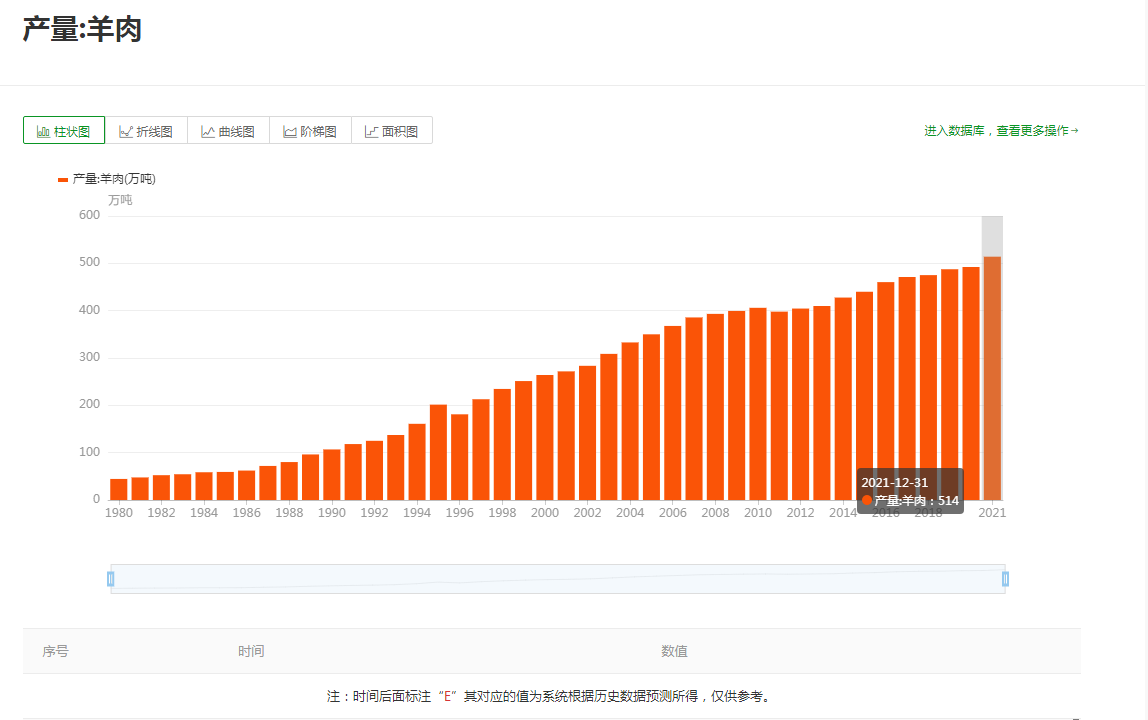Click the 折线图 line chart icon
Image resolution: width=1148 pixels, height=720 pixels.
(x=126, y=131)
